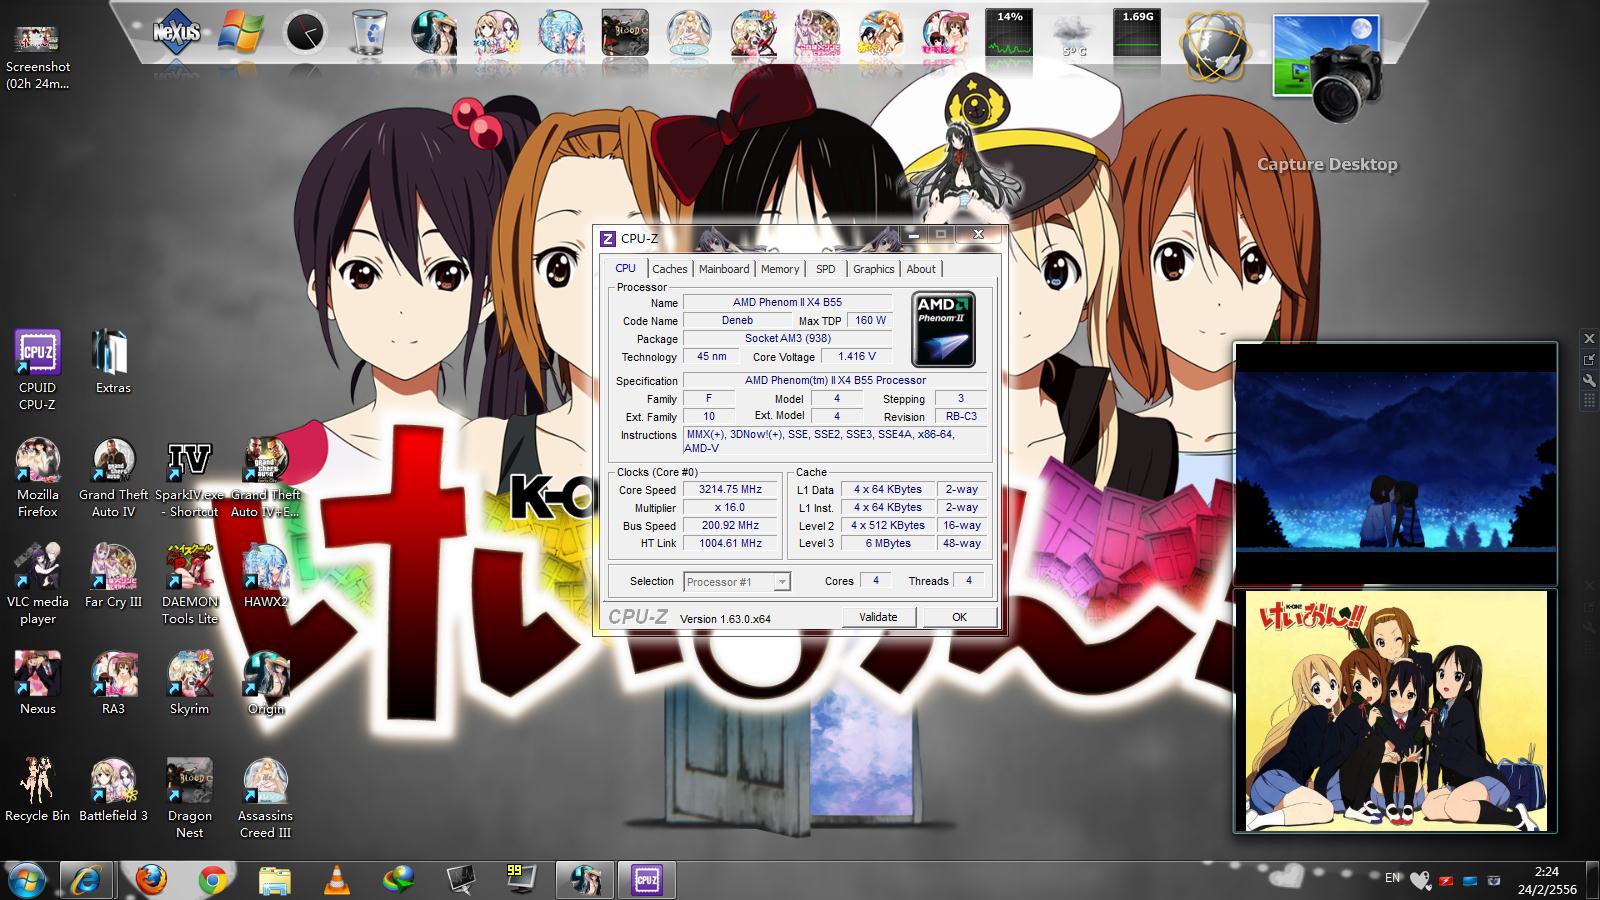Open Internet Explorer from the taskbar
This screenshot has height=900, width=1600.
click(x=87, y=880)
